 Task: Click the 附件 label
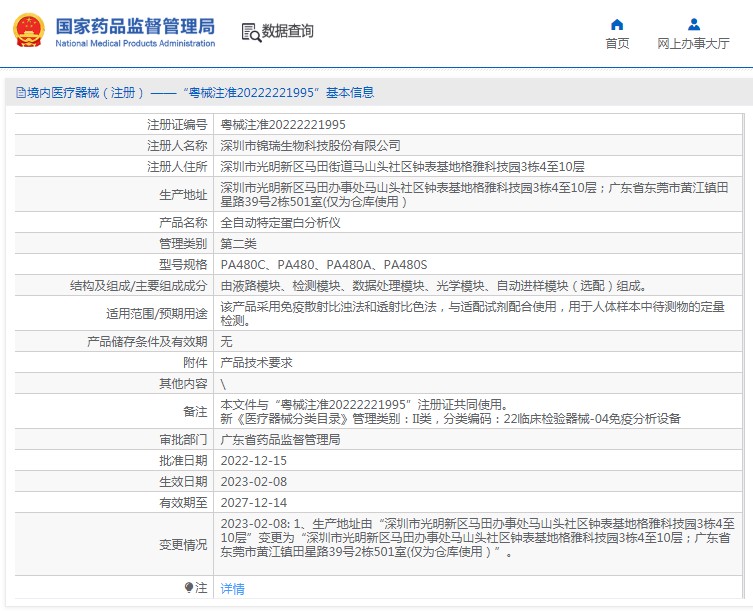coord(195,363)
